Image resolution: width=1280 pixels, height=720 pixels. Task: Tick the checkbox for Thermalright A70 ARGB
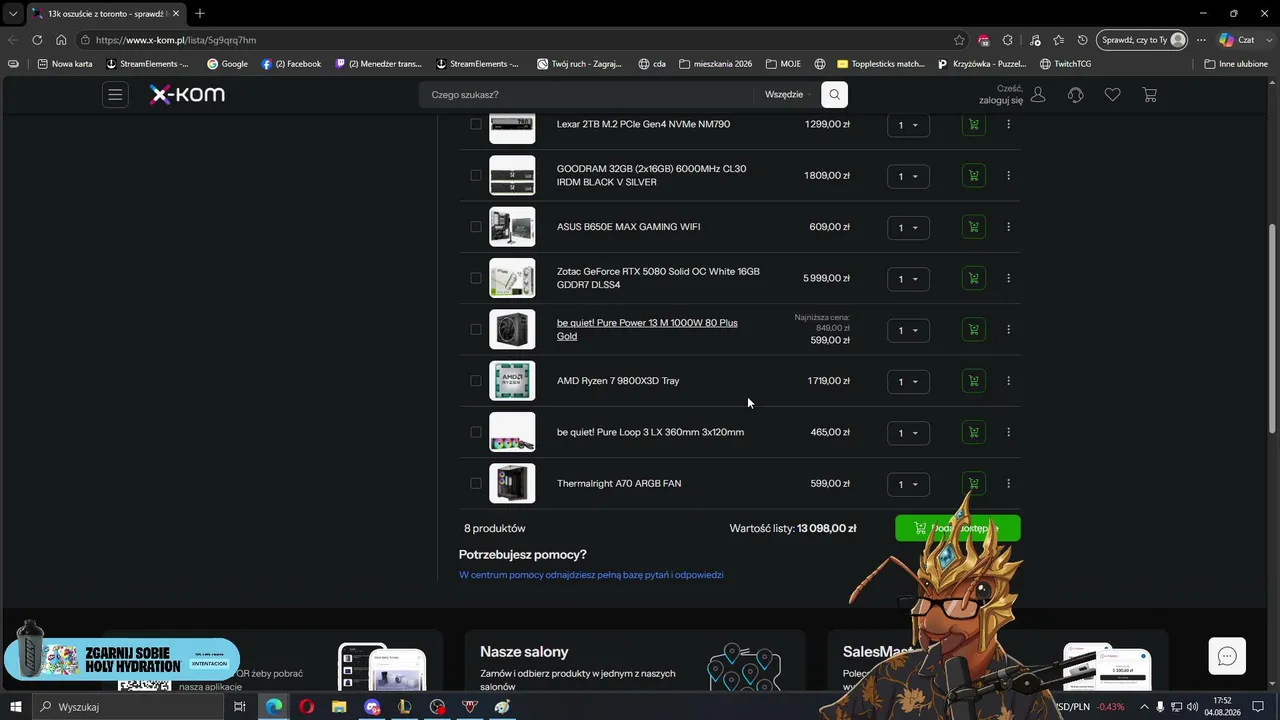coord(476,483)
